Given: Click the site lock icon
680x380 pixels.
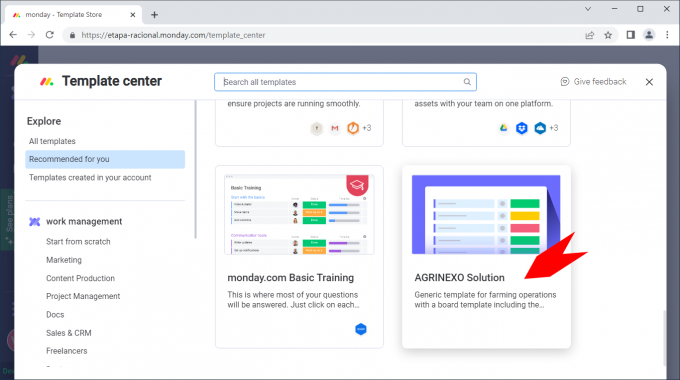Looking at the screenshot, I should tap(72, 35).
